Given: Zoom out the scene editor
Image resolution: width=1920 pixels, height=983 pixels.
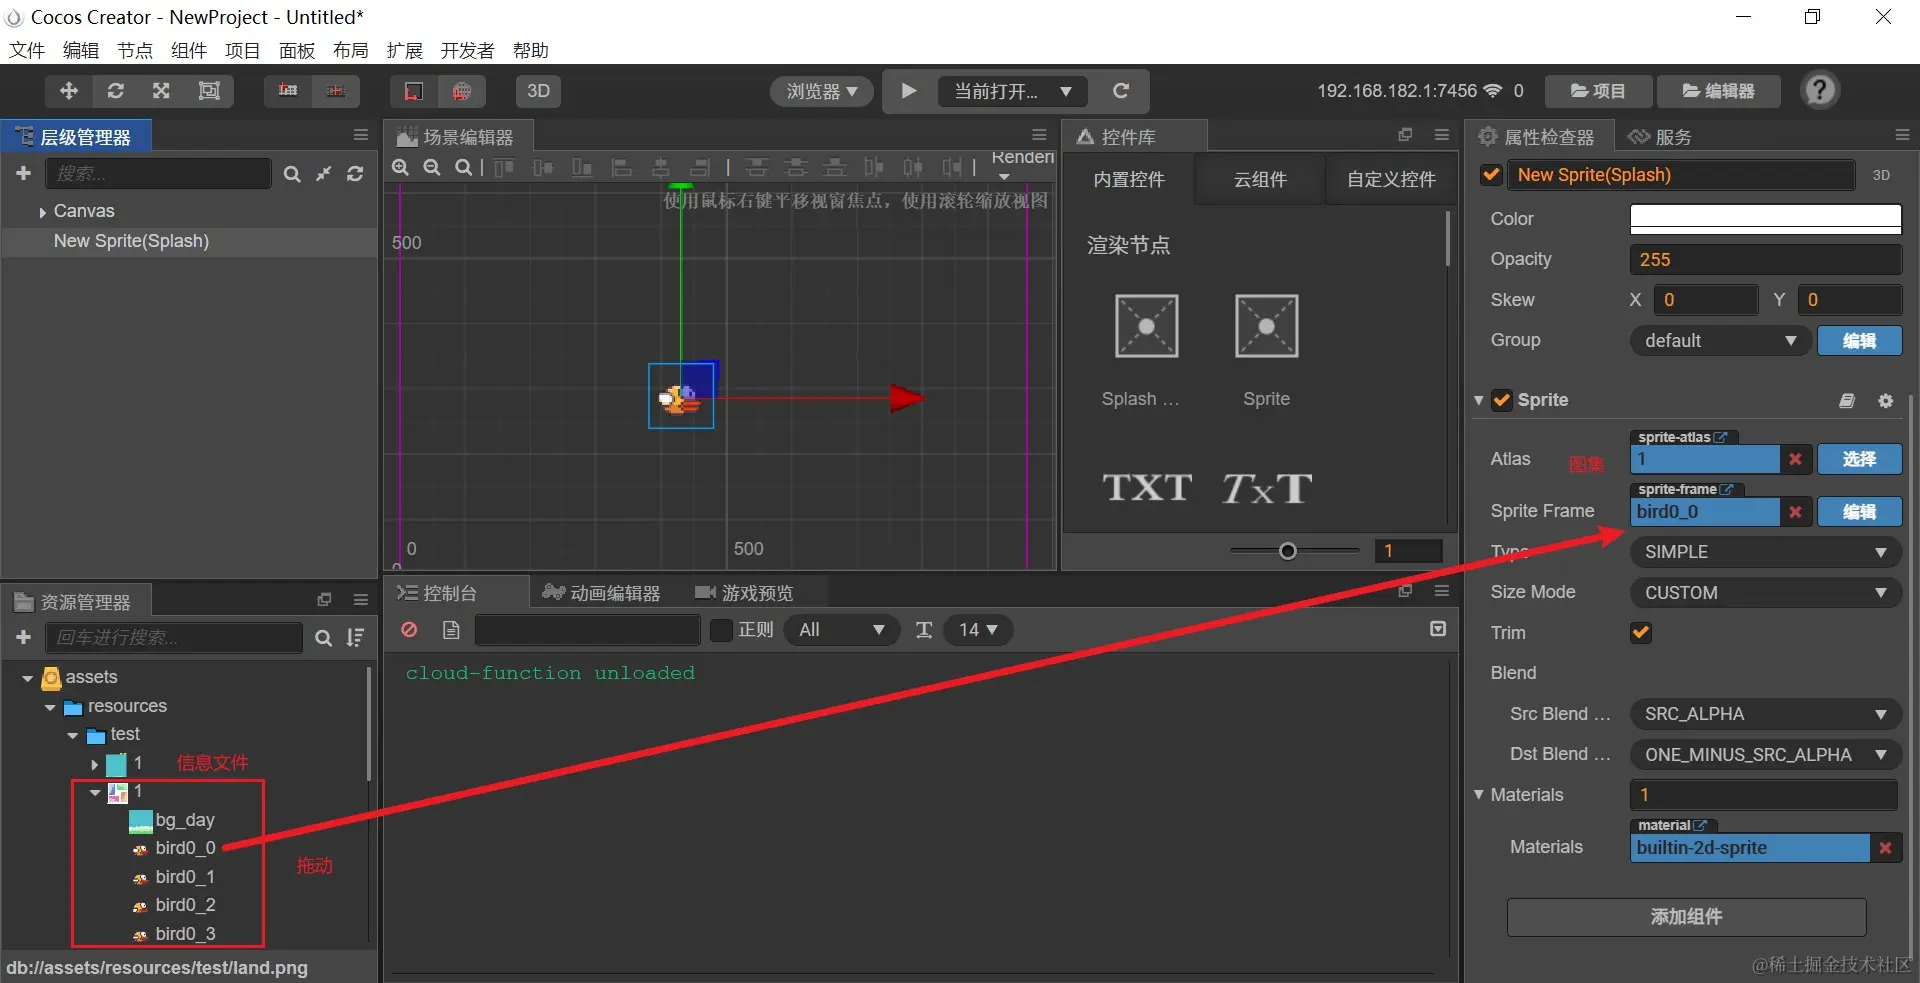Looking at the screenshot, I should pyautogui.click(x=432, y=167).
